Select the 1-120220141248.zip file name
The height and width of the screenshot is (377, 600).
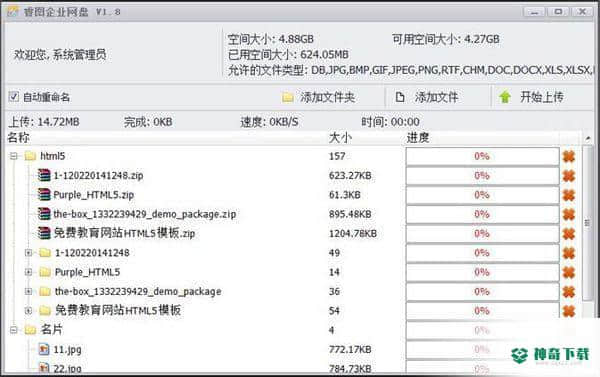(x=98, y=176)
